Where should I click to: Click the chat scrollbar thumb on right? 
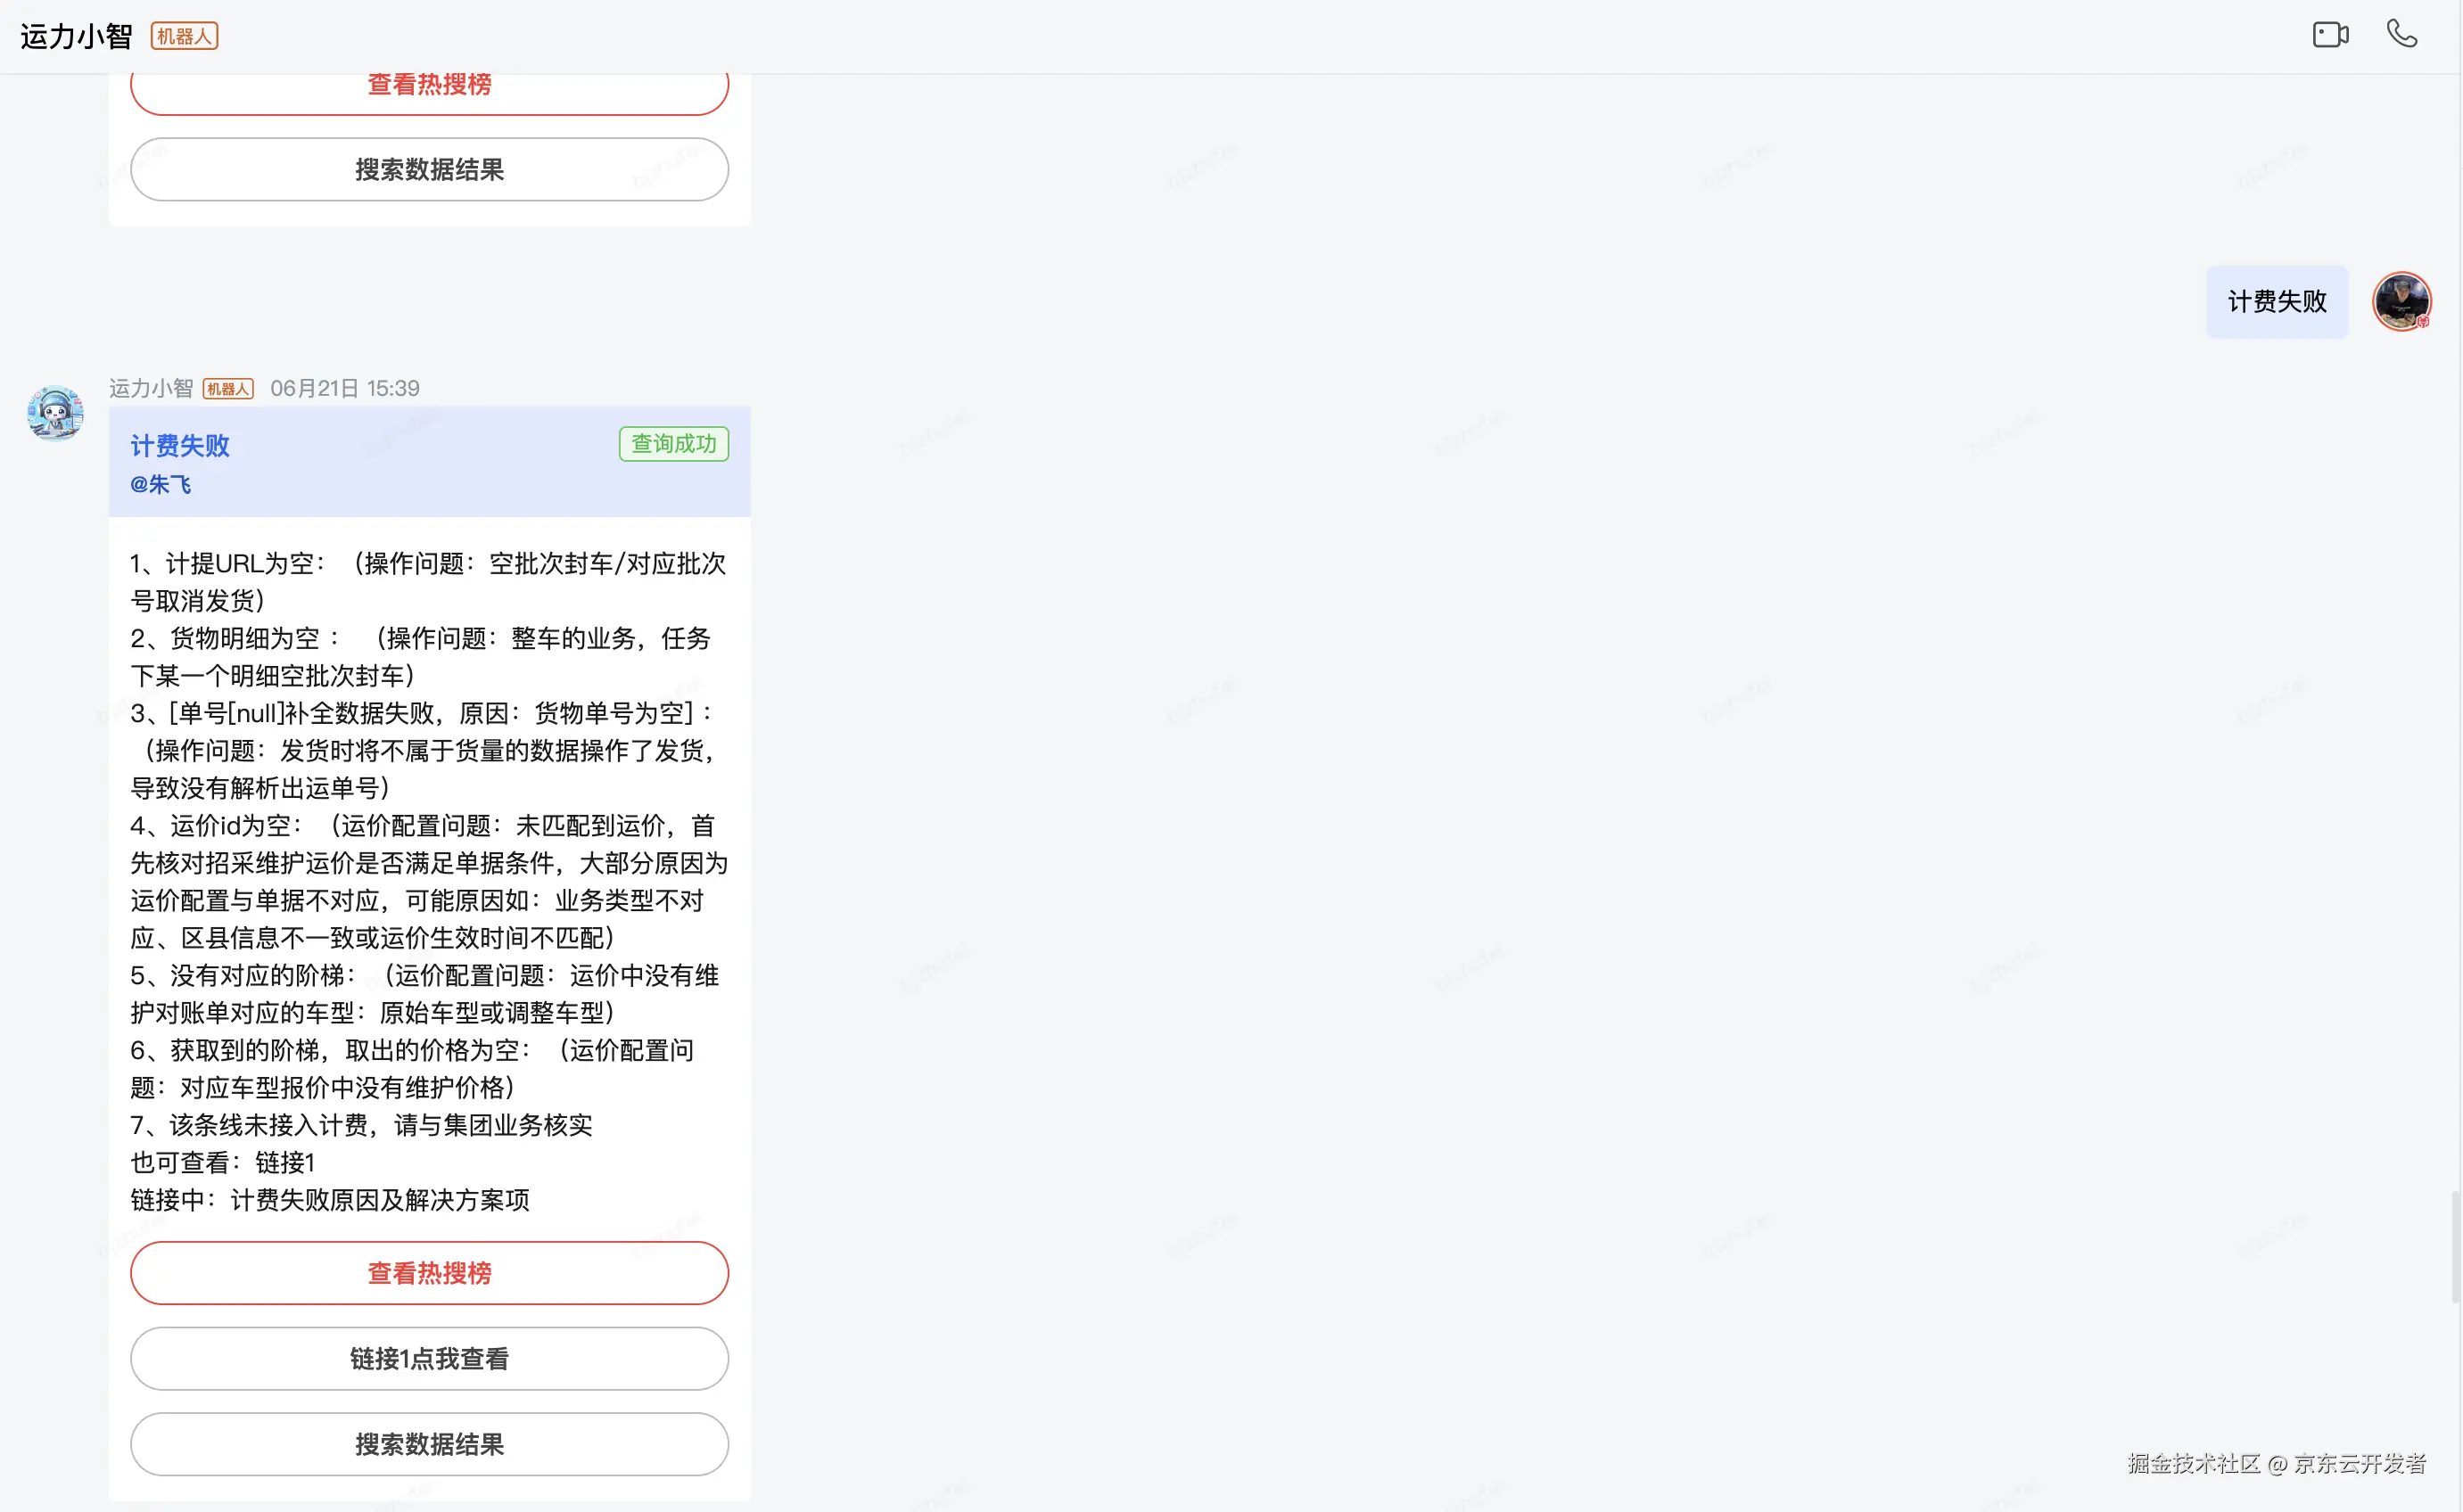pos(2454,1246)
